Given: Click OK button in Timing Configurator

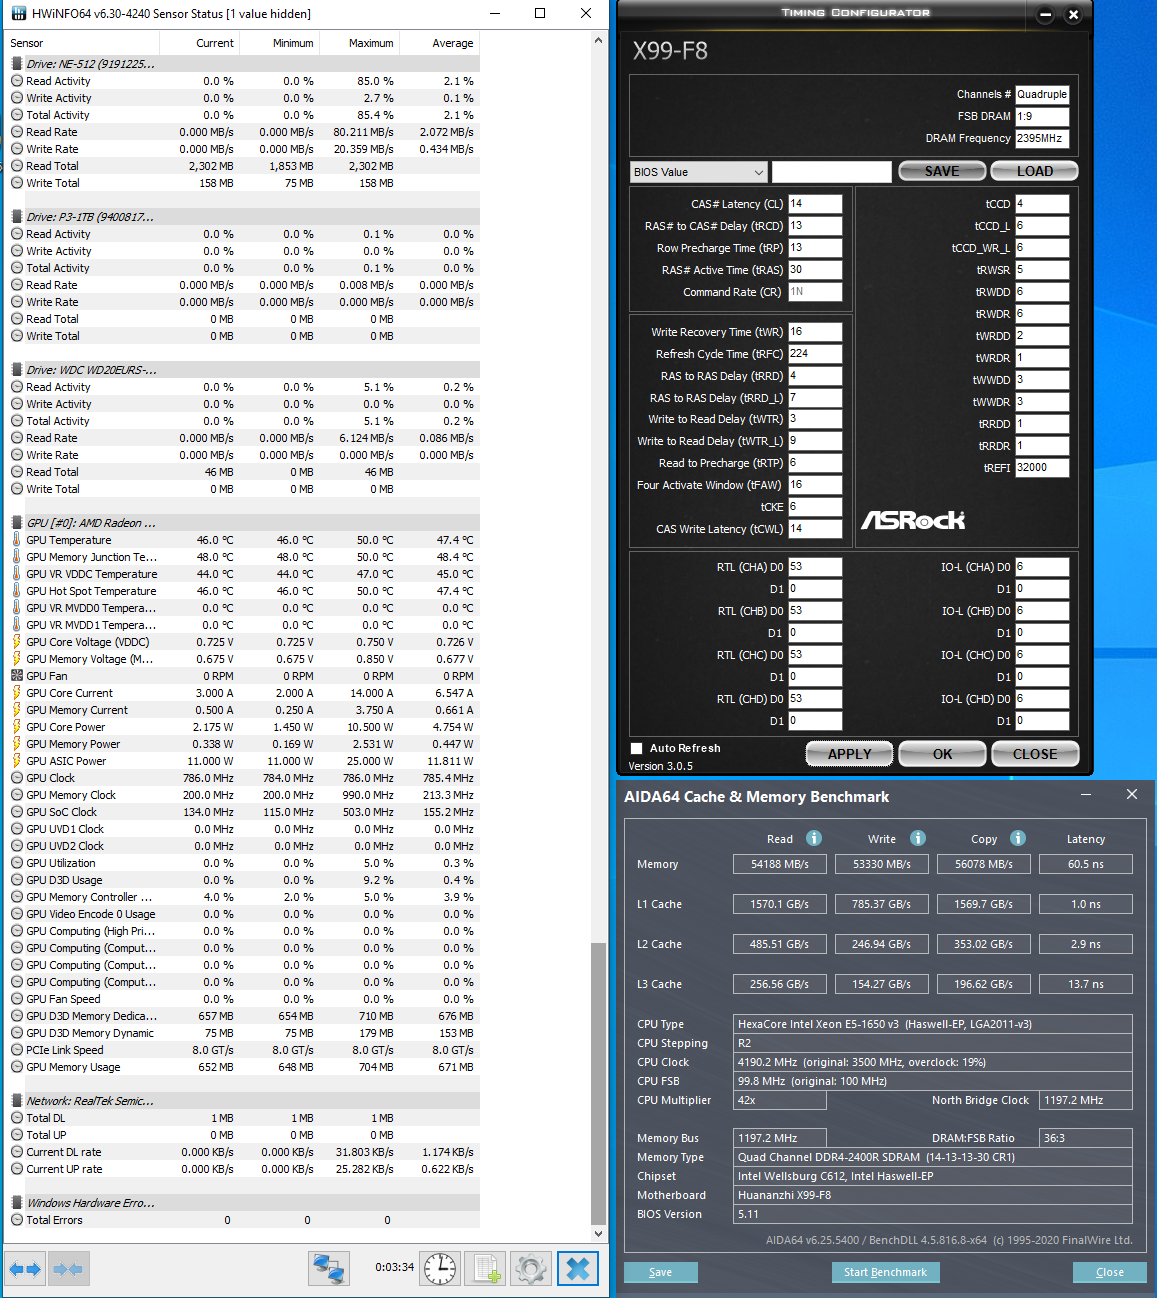Looking at the screenshot, I should coord(942,754).
